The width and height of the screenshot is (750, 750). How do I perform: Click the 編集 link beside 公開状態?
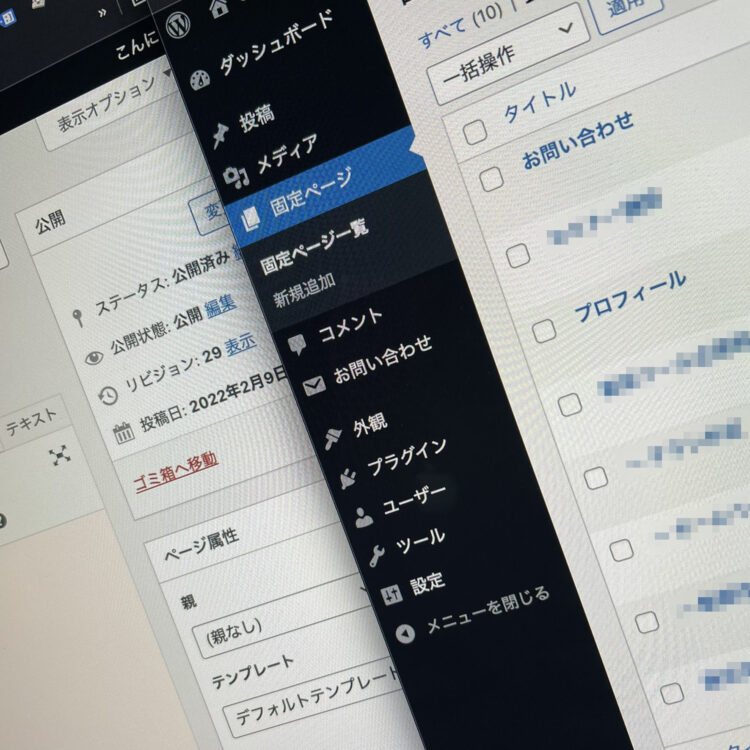point(220,306)
